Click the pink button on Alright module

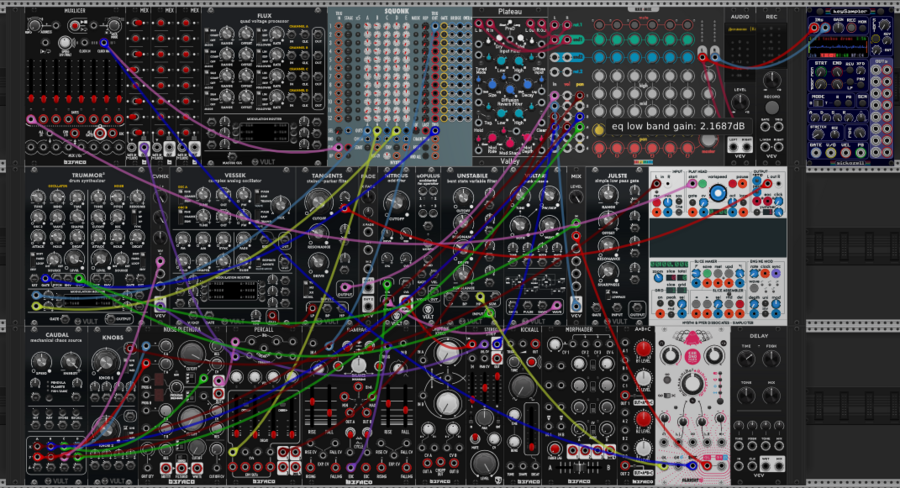(x=692, y=355)
